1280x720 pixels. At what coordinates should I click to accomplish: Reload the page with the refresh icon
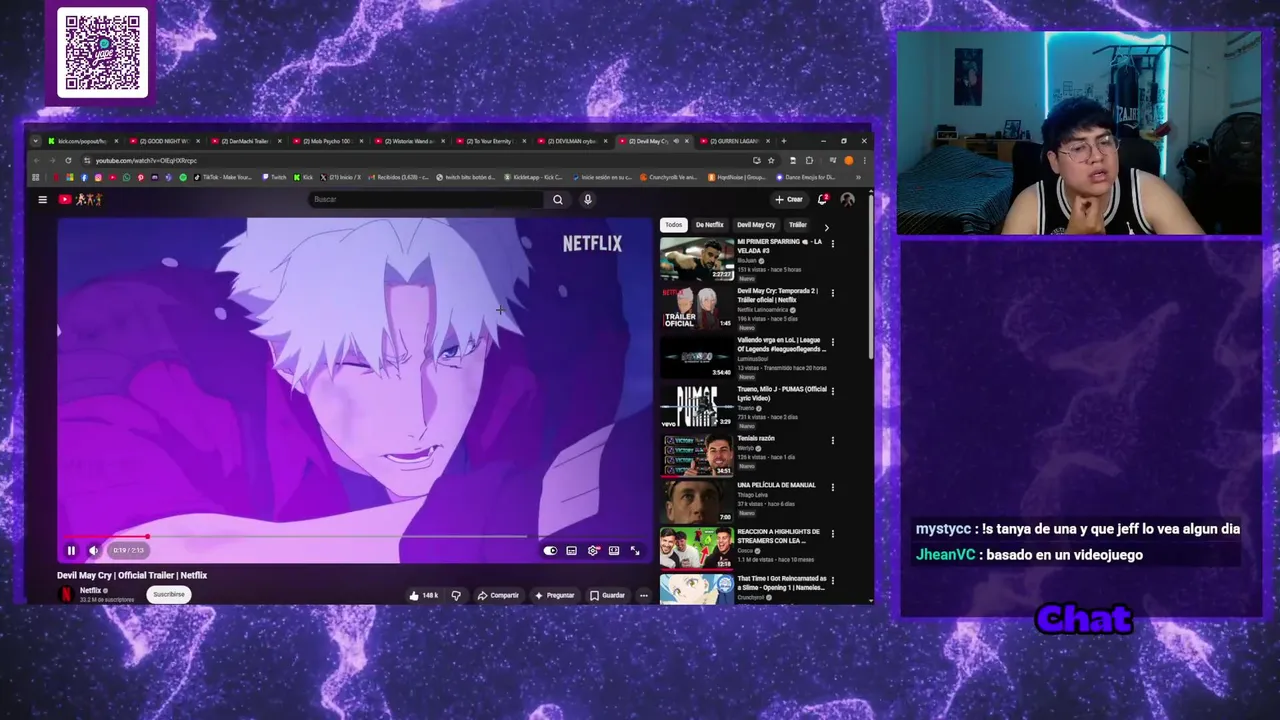pyautogui.click(x=68, y=160)
